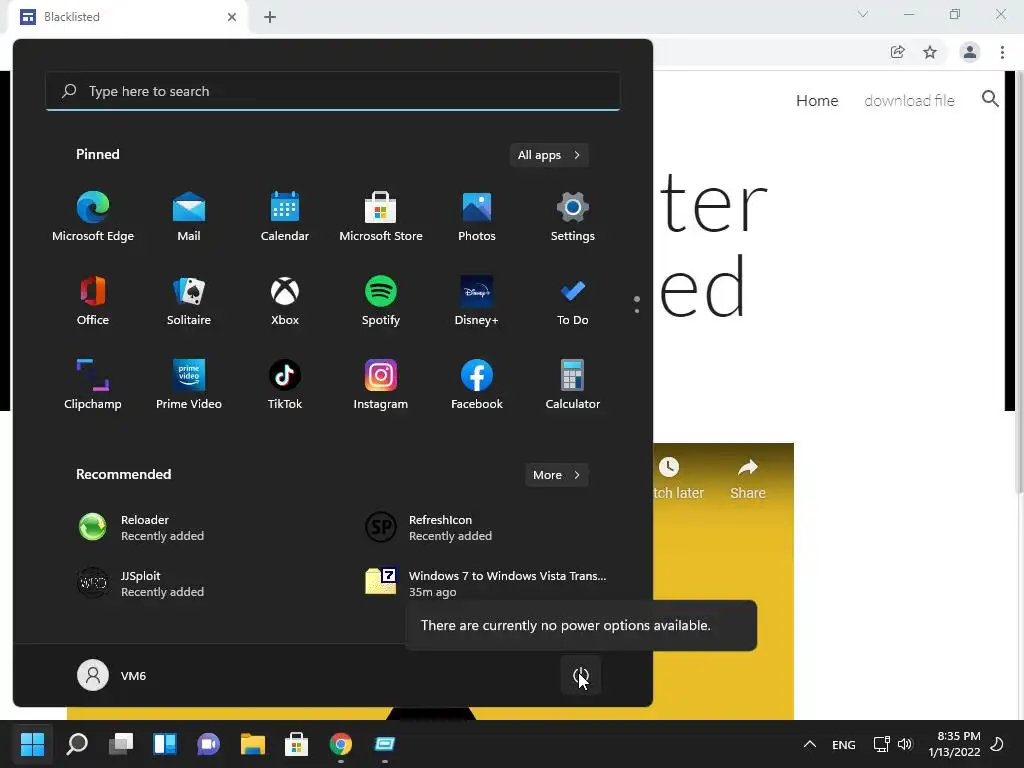Viewport: 1024px width, 768px height.
Task: Click the Type here to search field
Action: point(333,91)
